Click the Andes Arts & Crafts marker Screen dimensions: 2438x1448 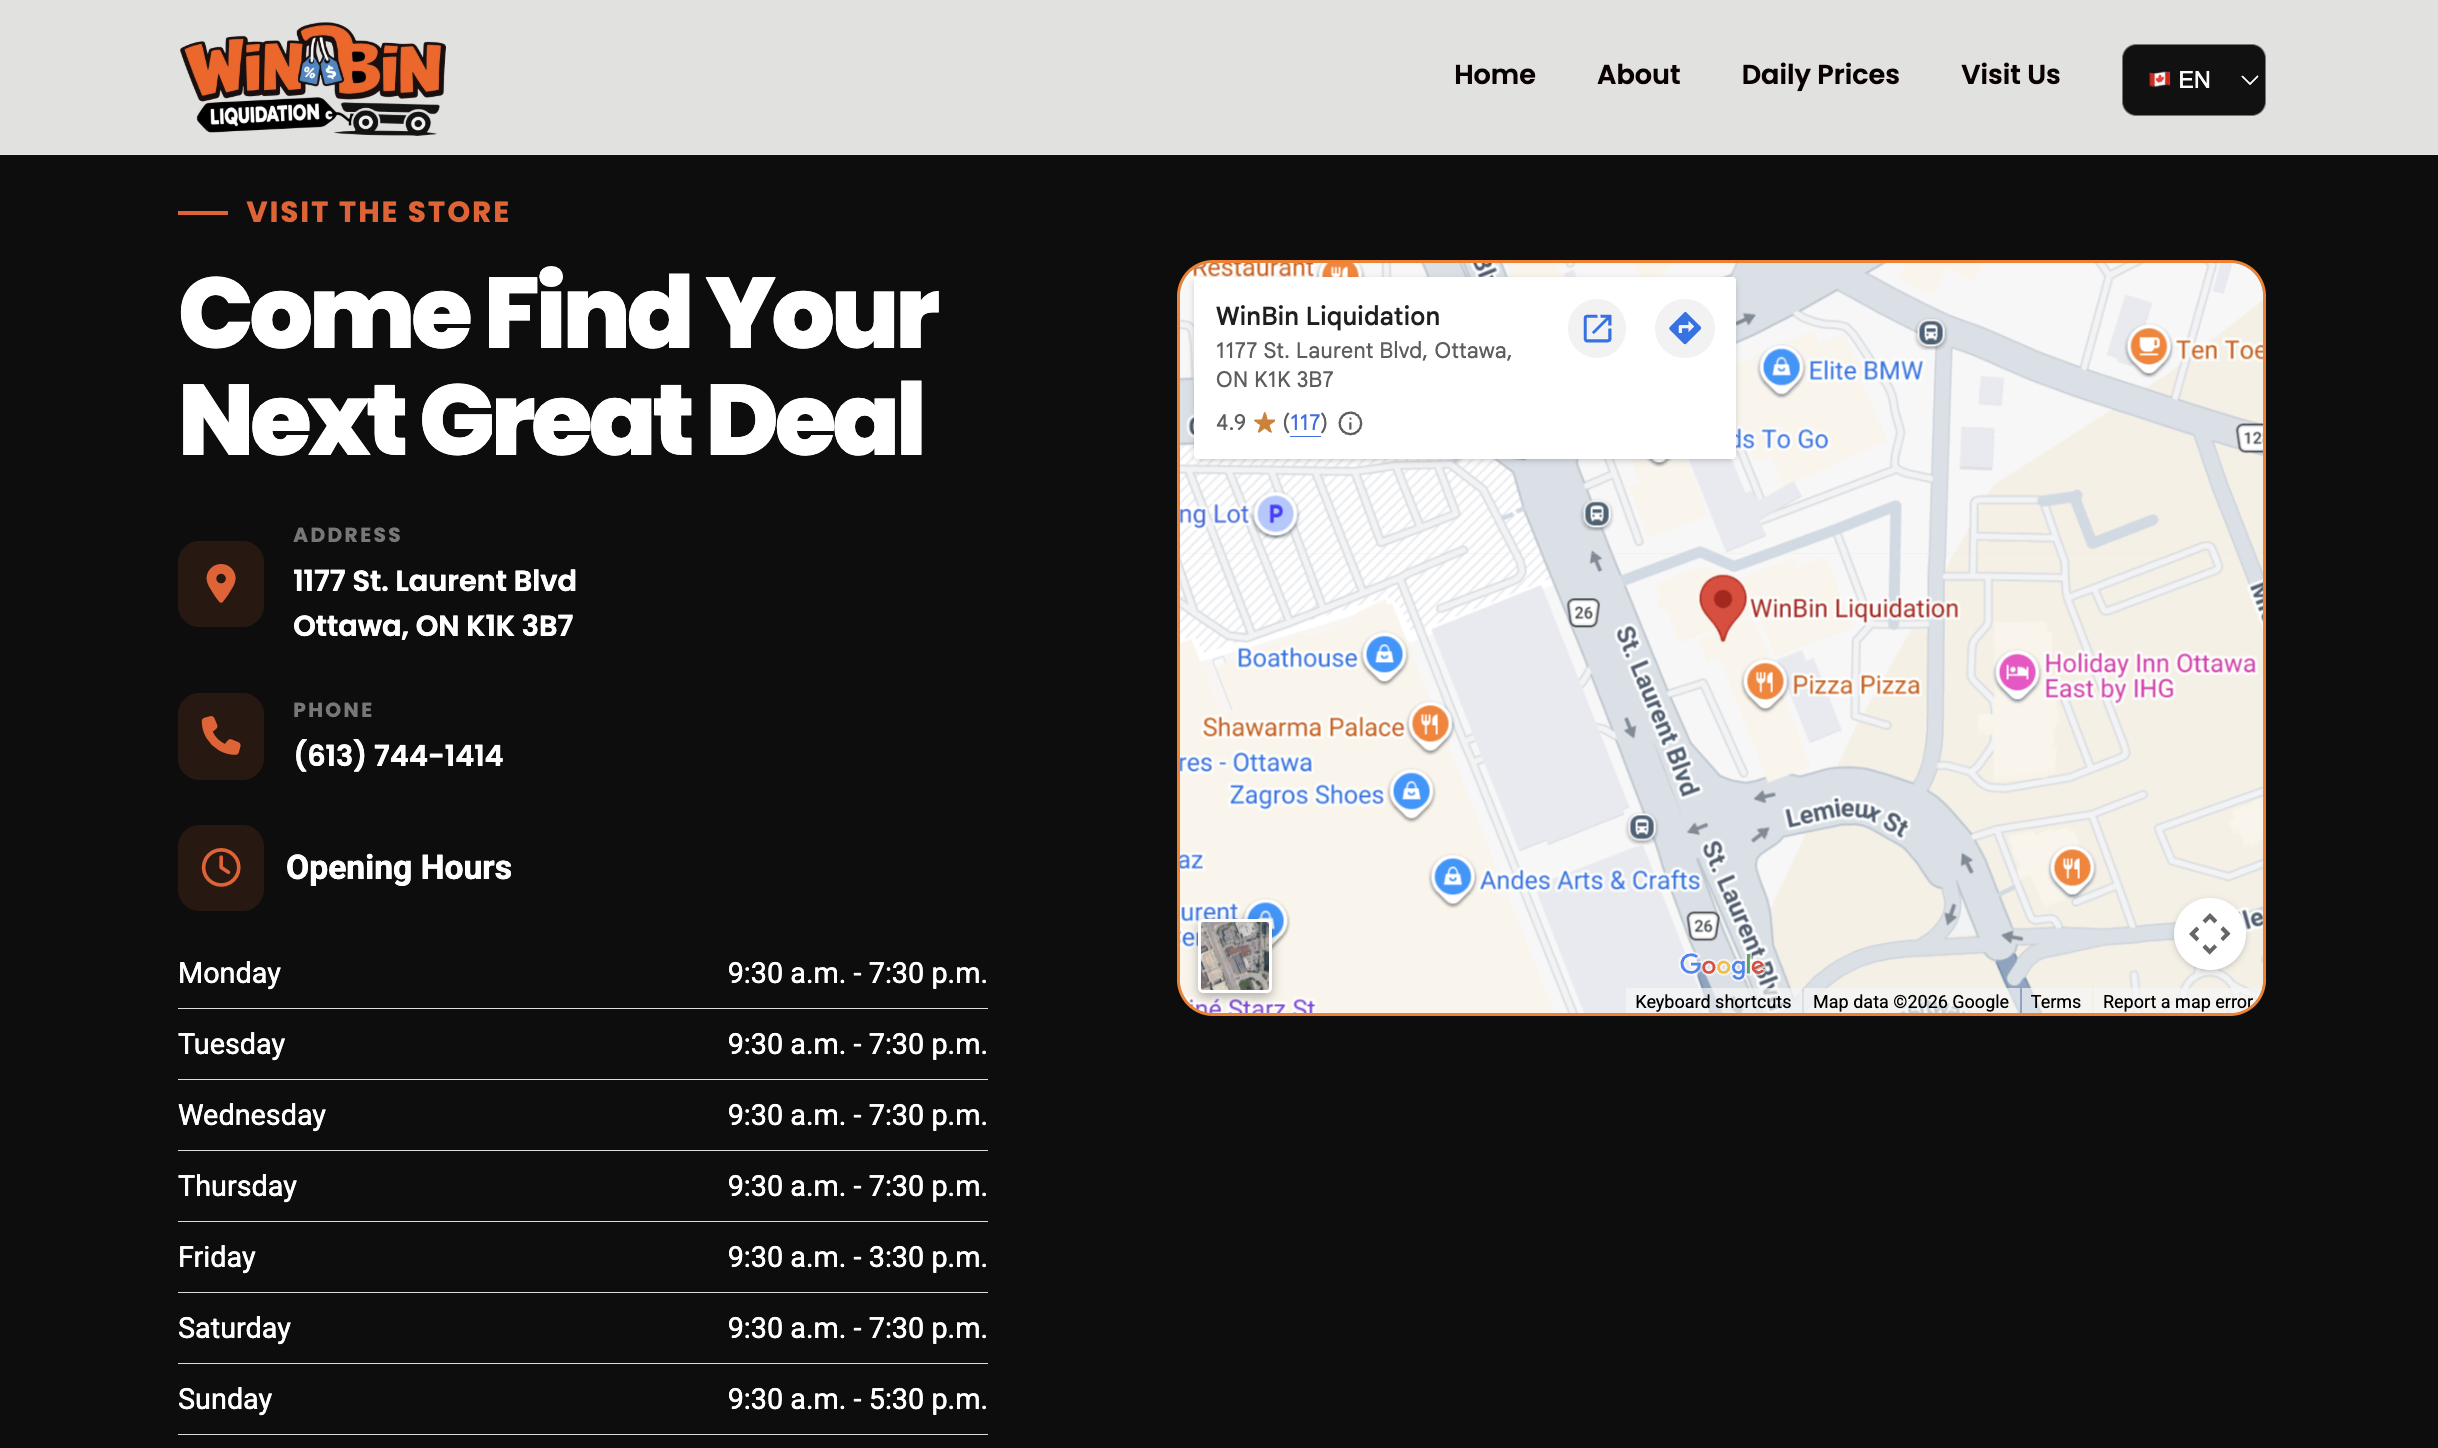click(1452, 878)
